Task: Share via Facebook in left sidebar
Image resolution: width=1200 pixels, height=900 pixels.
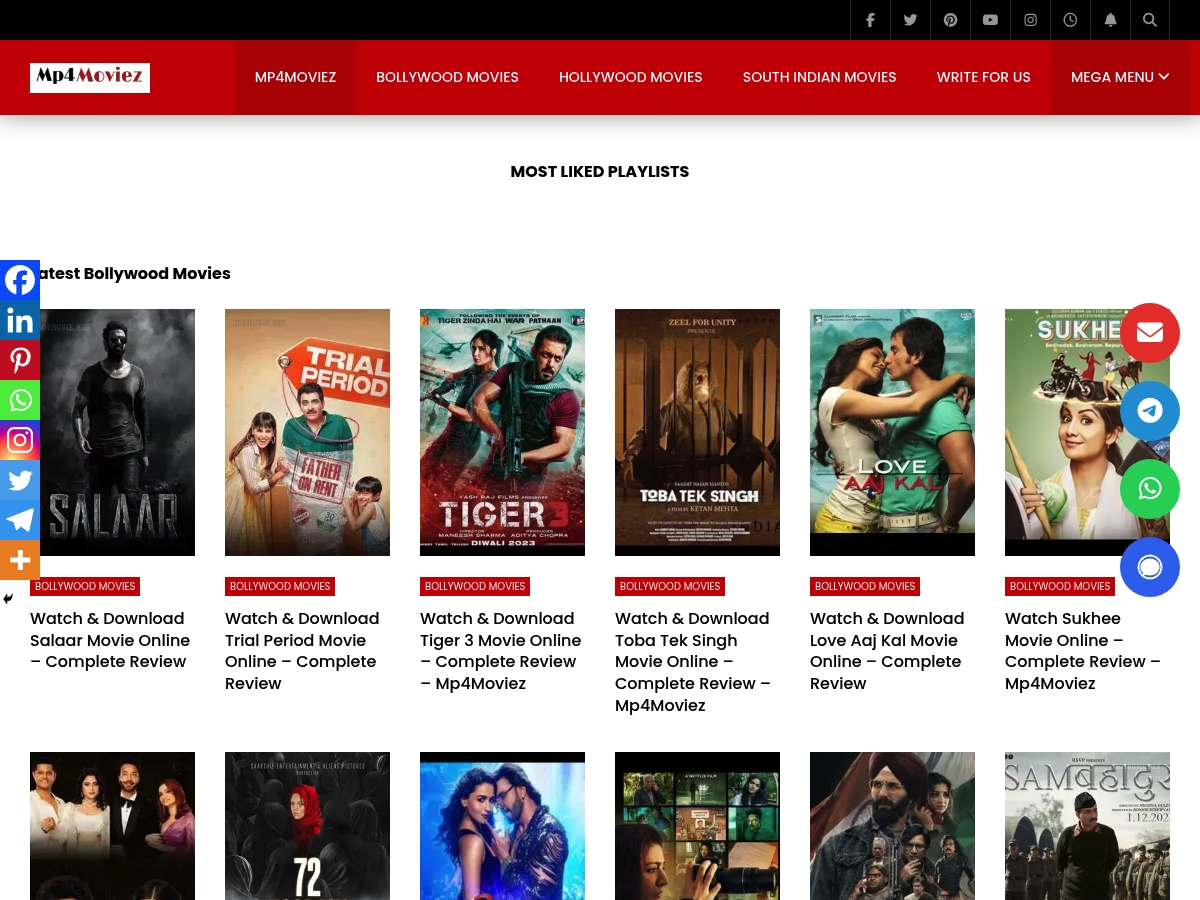Action: pos(20,280)
